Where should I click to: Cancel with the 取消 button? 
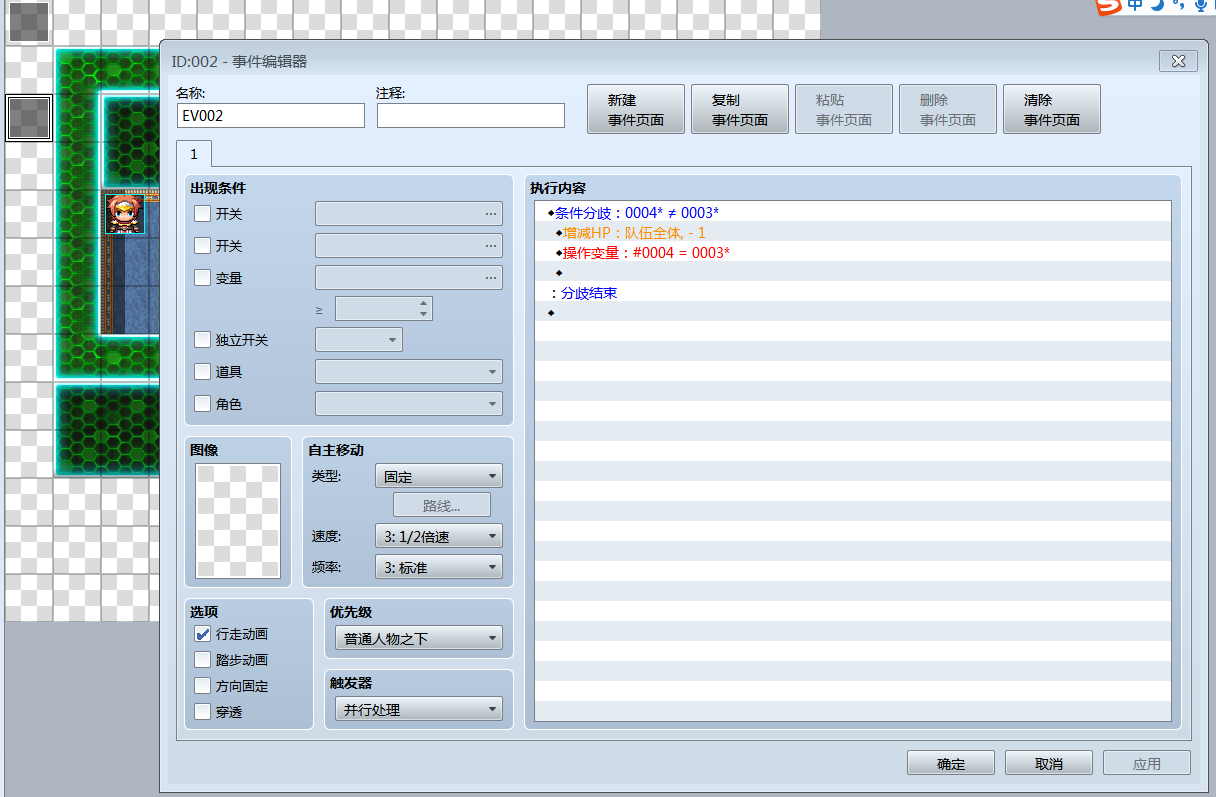[x=1049, y=763]
